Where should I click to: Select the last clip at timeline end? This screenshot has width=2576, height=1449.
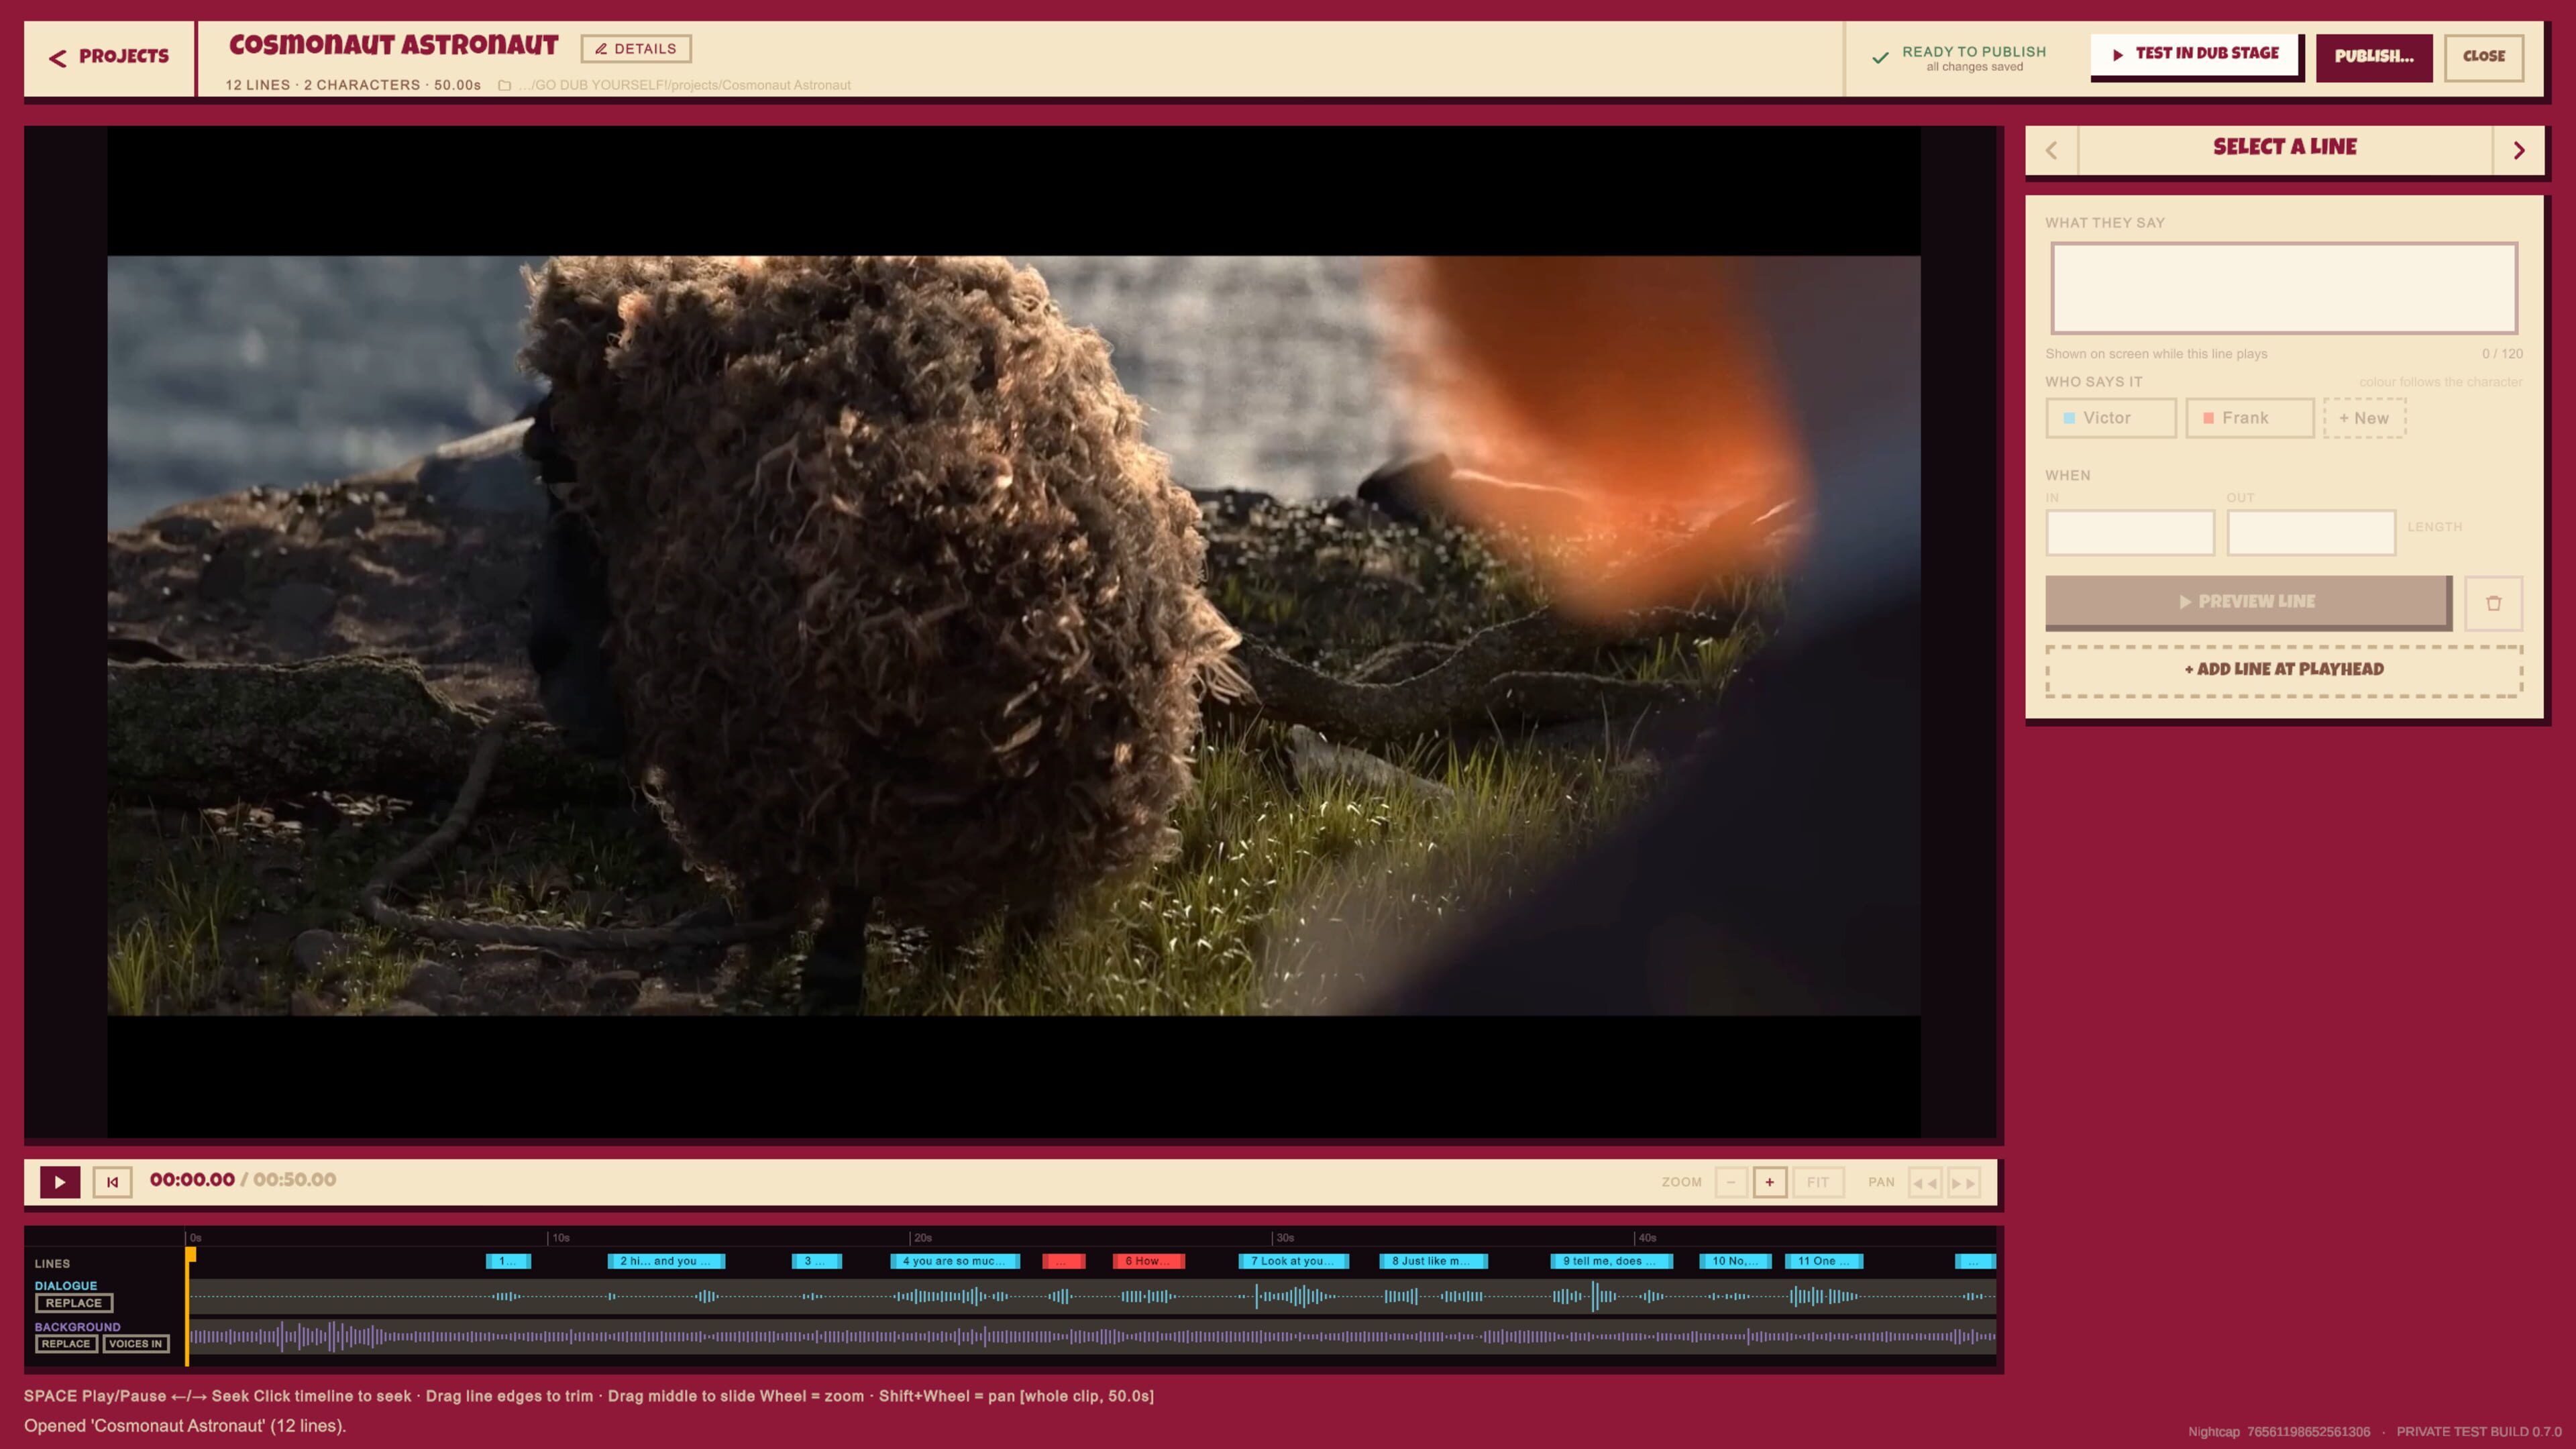point(1975,1261)
